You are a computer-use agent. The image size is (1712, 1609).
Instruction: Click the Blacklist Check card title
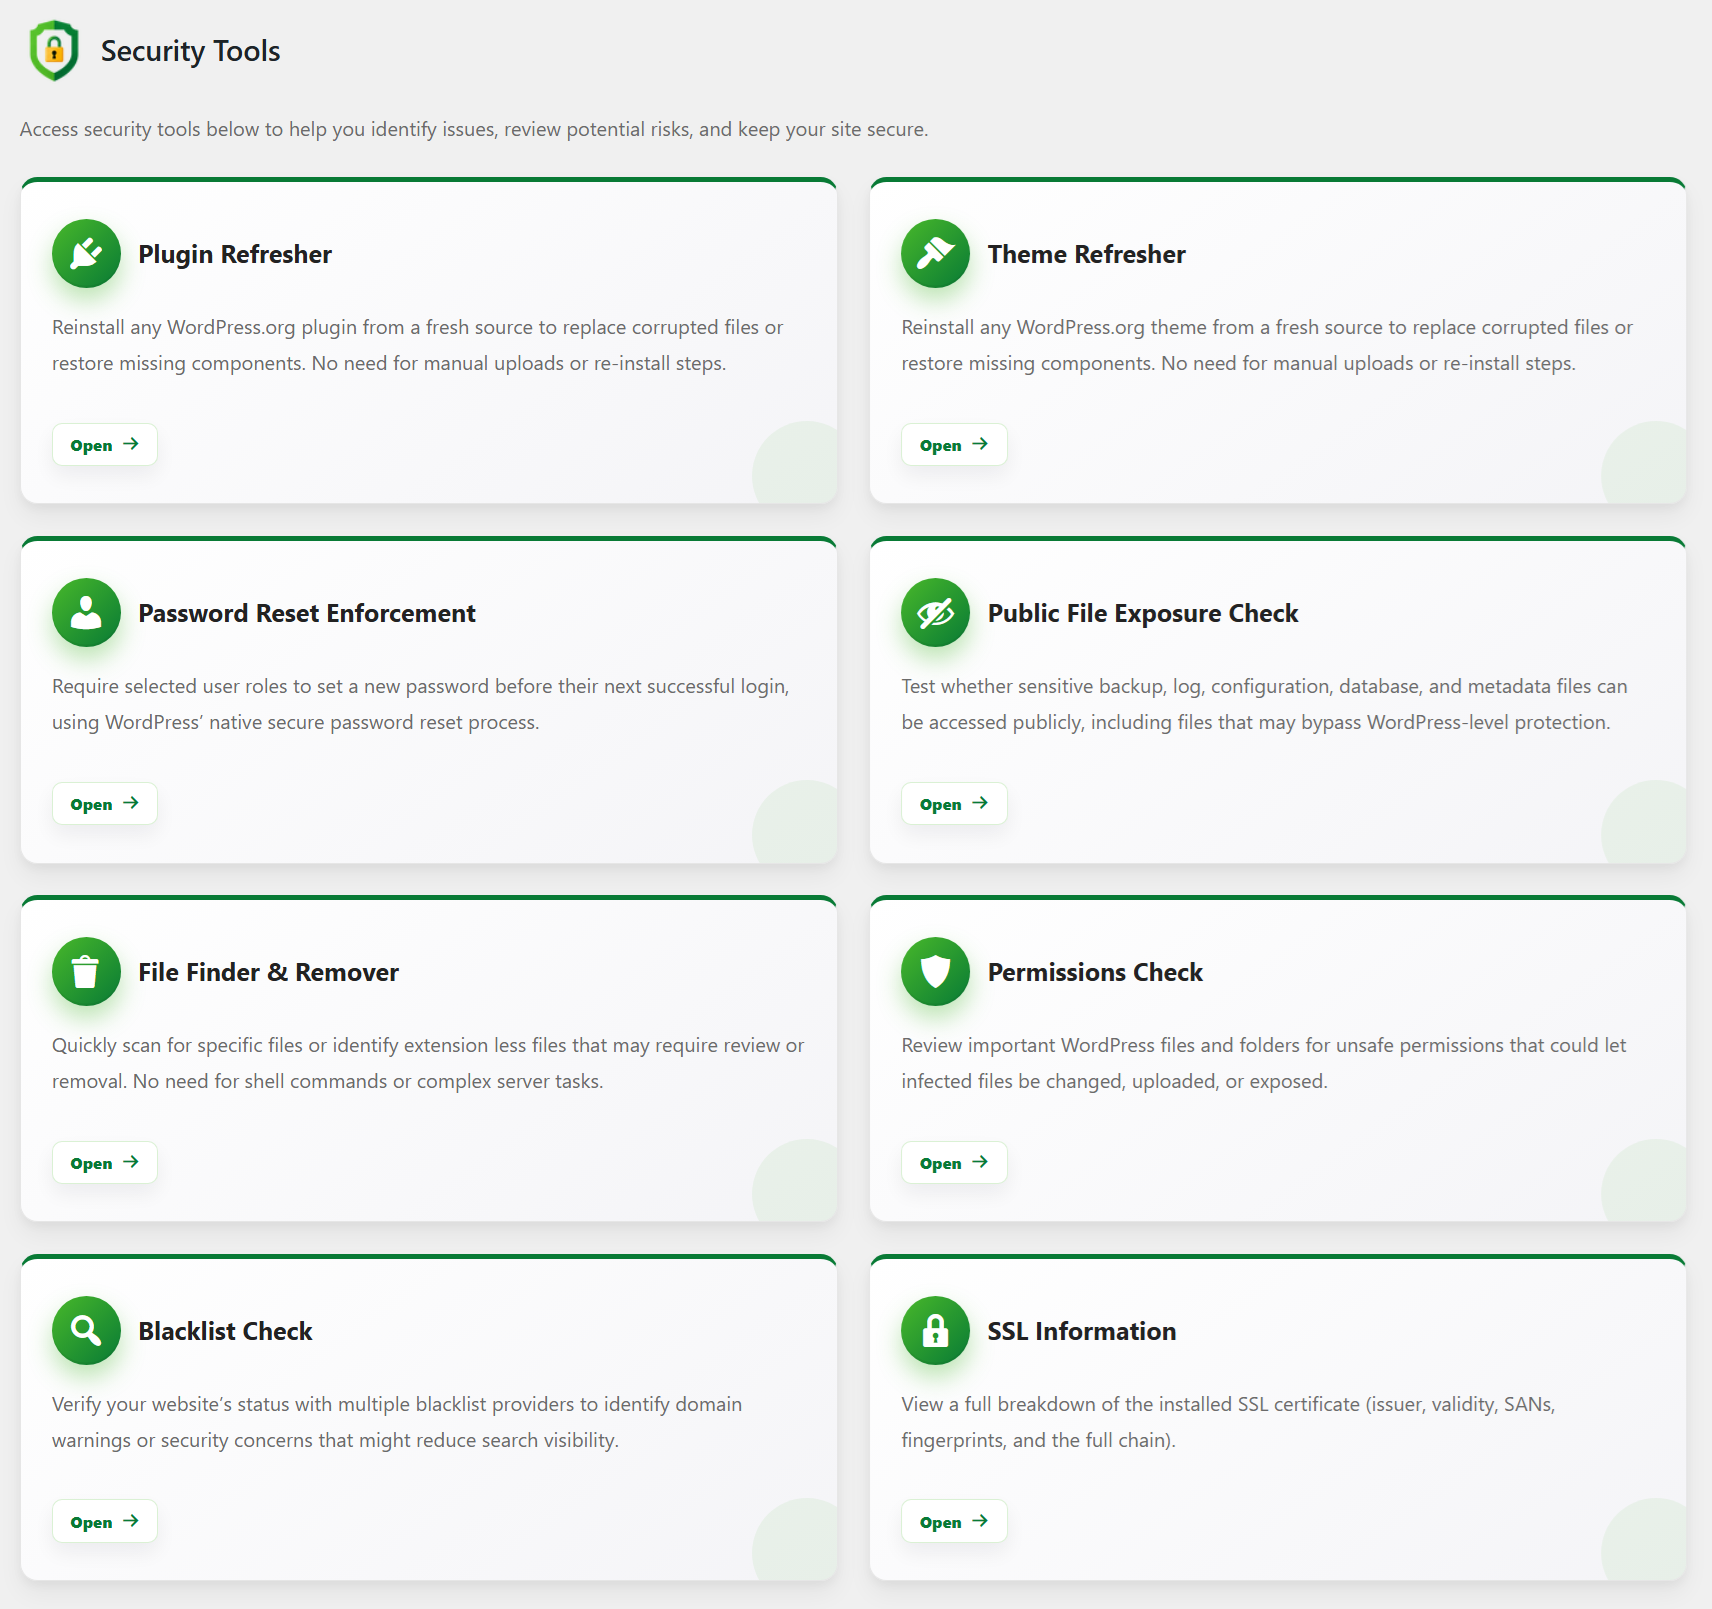pos(225,1332)
